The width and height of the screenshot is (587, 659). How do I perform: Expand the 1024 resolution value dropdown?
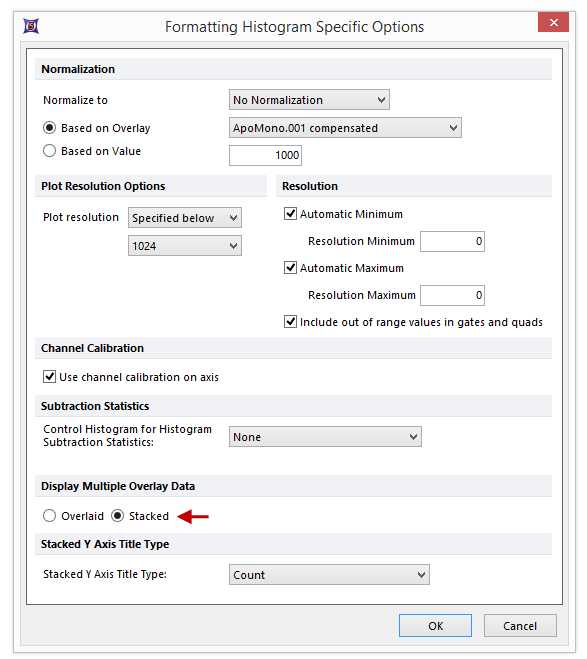pos(185,245)
